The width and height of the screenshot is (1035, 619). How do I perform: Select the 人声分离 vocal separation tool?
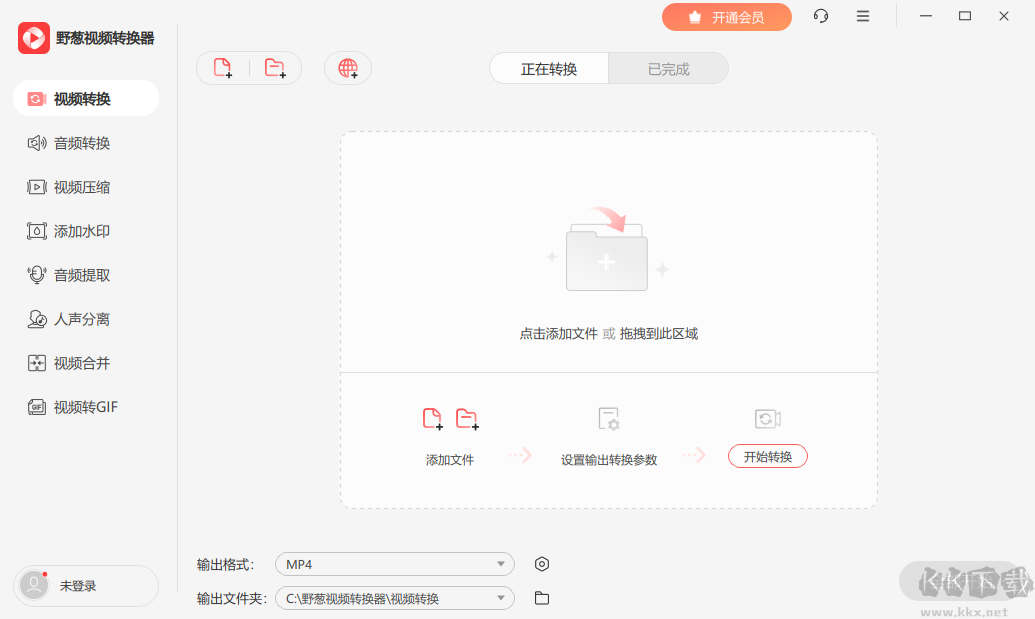(x=80, y=319)
